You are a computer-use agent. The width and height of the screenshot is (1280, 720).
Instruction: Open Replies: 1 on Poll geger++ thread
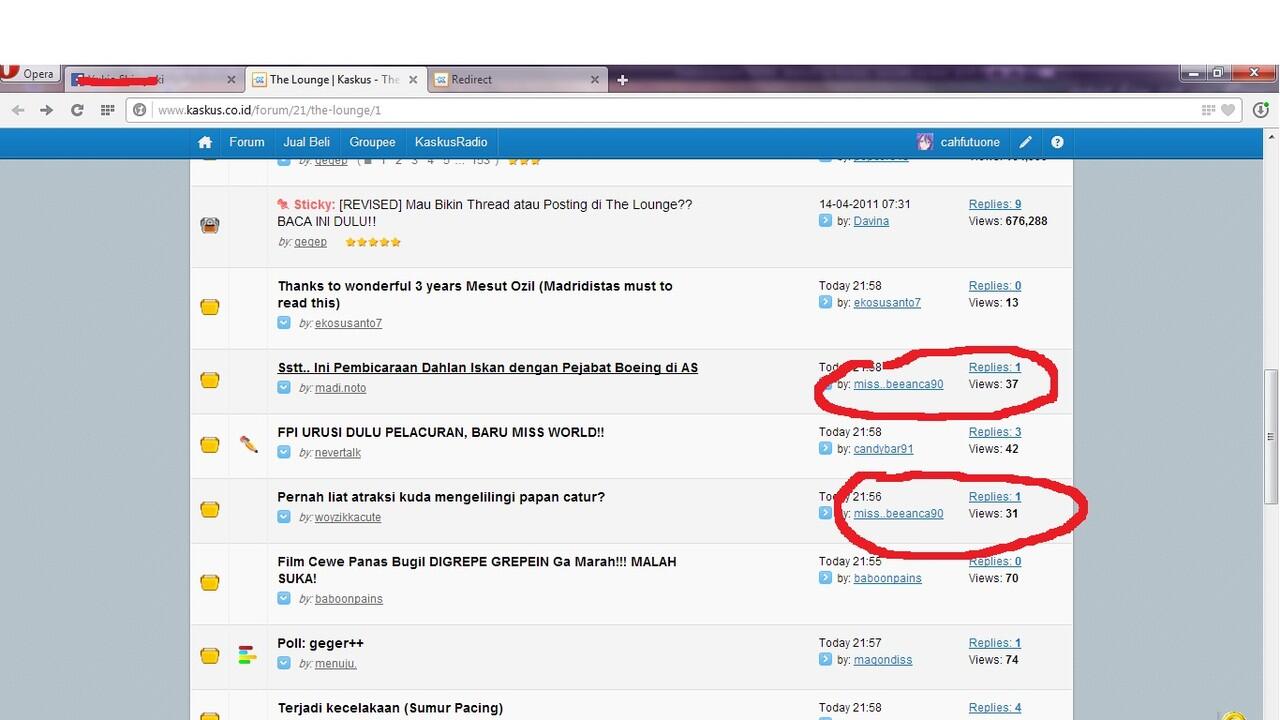click(x=995, y=643)
